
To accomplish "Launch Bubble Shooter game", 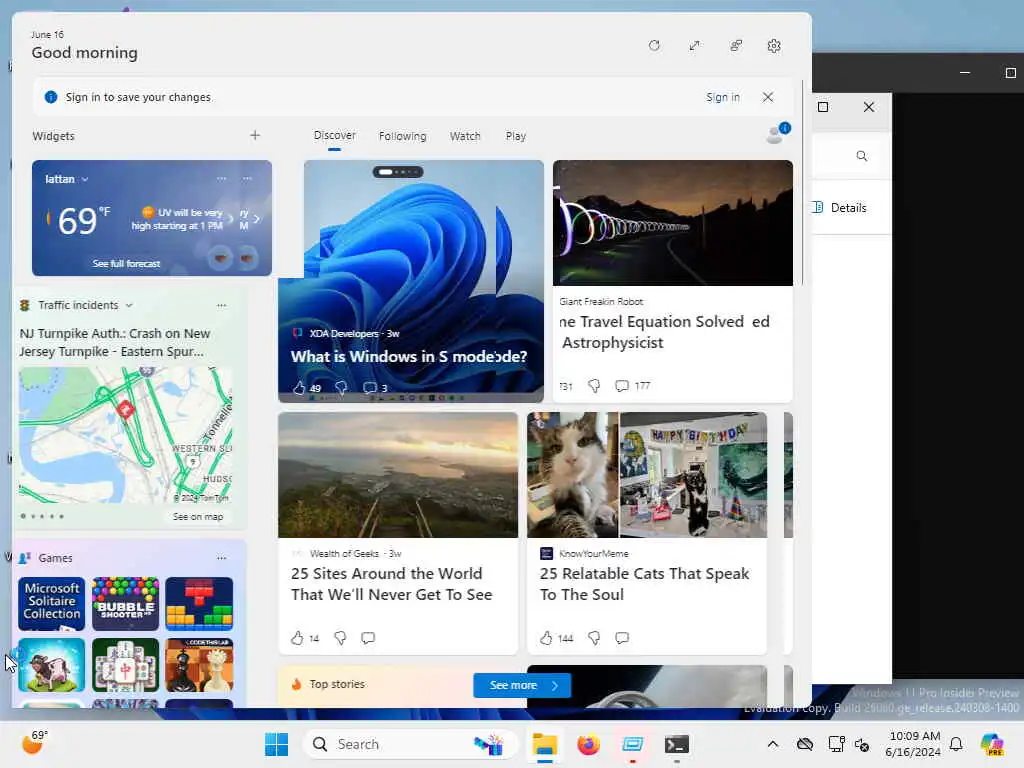I will coord(125,603).
